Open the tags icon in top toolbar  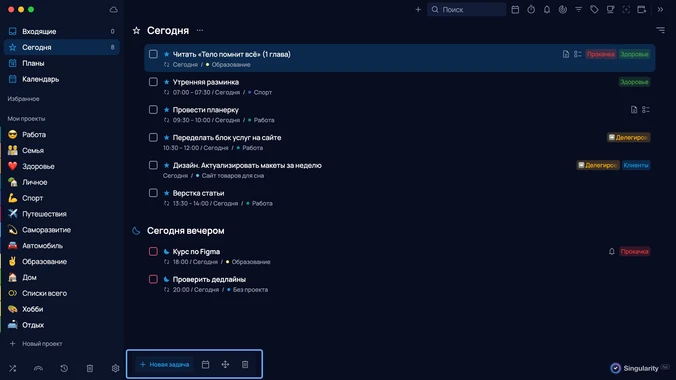click(594, 9)
